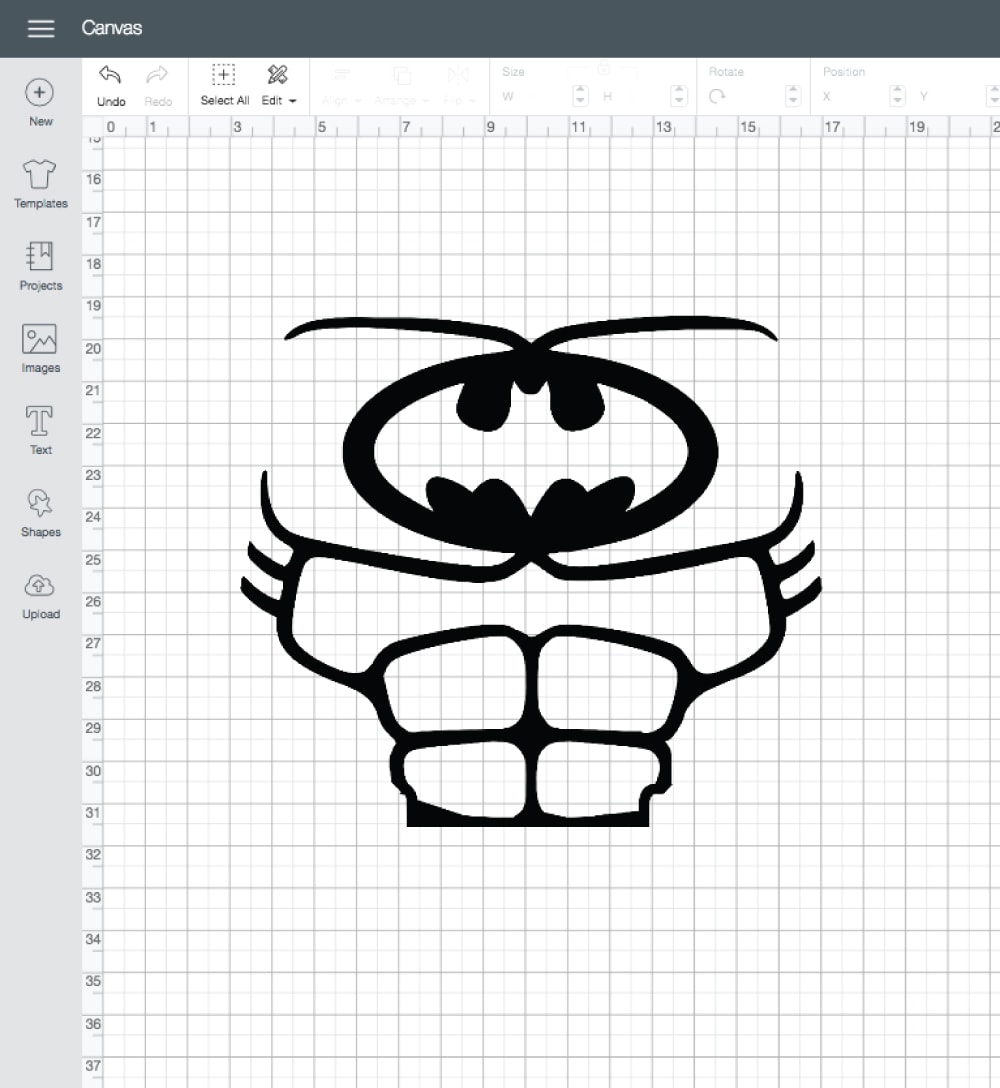Click the Position X stepper
This screenshot has height=1088, width=1000.
897,96
